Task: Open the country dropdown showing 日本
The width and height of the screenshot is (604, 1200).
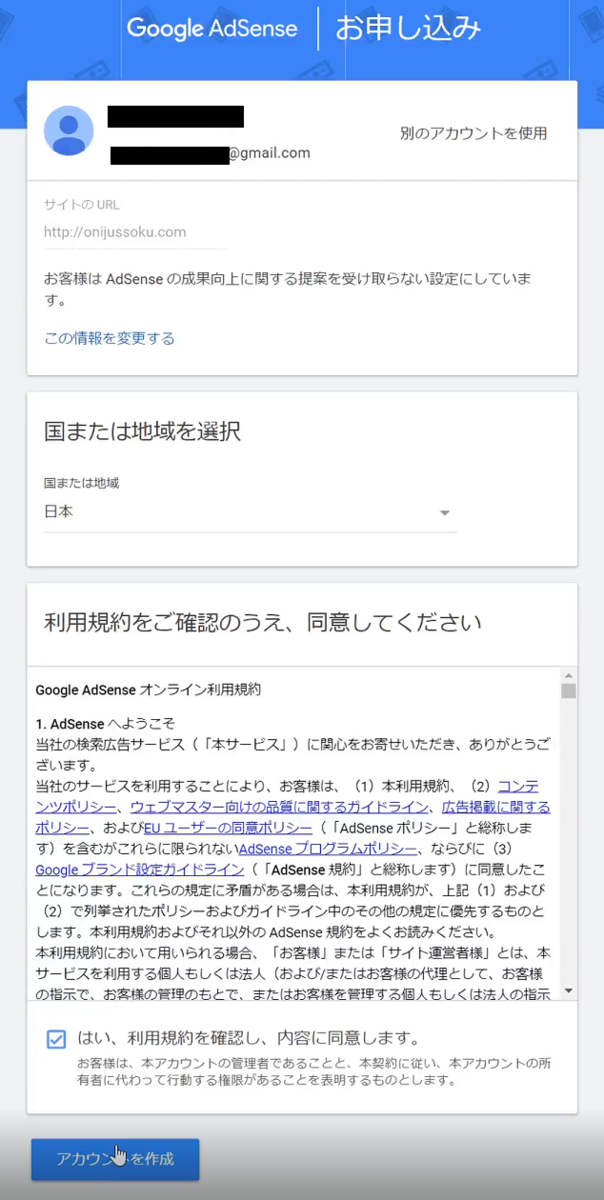Action: pyautogui.click(x=250, y=512)
